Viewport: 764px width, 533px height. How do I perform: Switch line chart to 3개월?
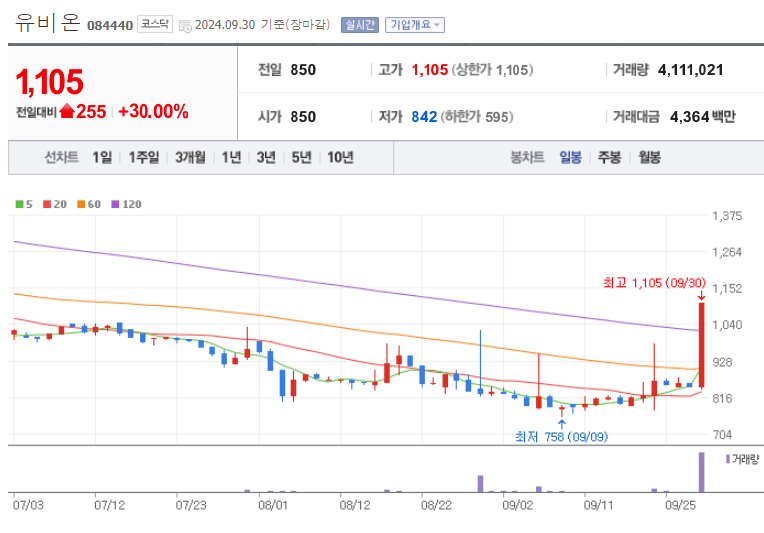(190, 157)
